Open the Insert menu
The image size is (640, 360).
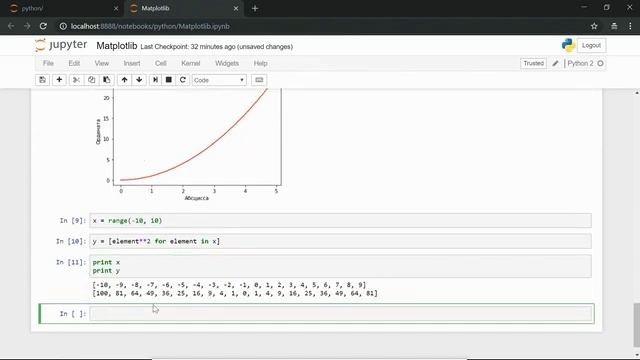click(x=132, y=63)
